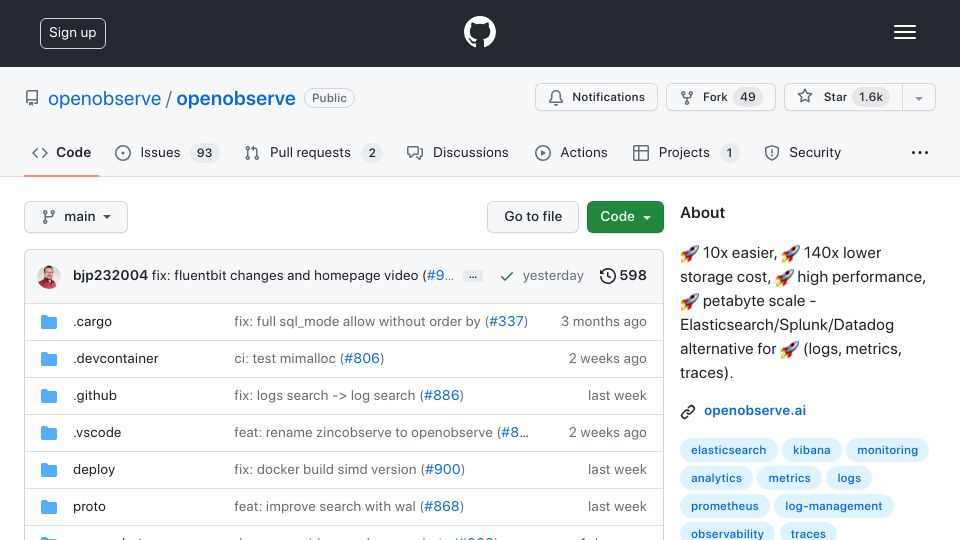960x540 pixels.
Task: Click the analytics topic tag
Action: click(x=716, y=478)
